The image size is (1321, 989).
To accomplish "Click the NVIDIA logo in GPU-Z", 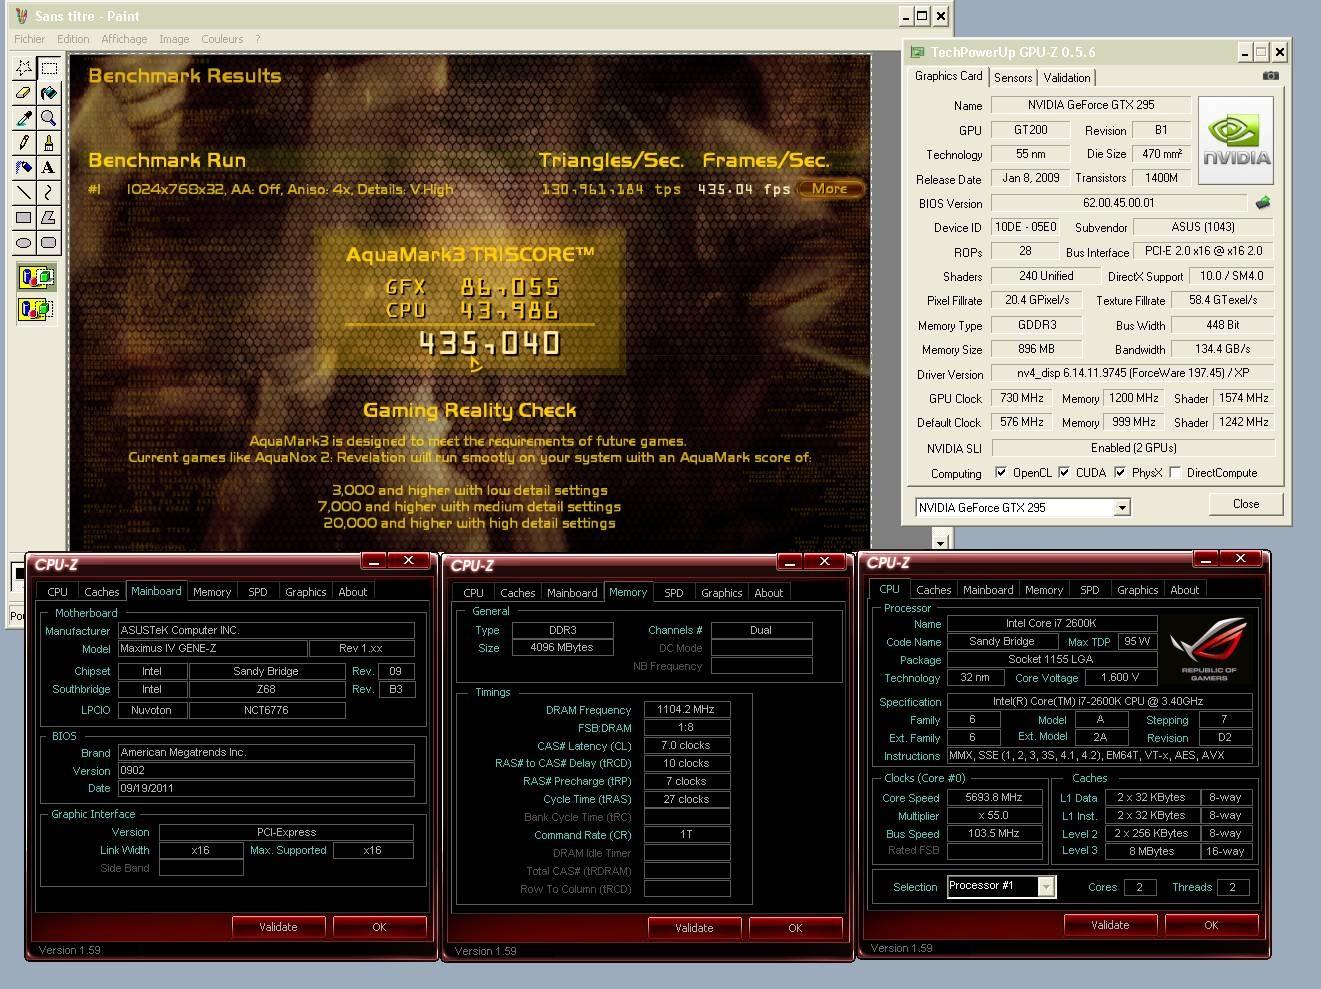I will [1236, 141].
